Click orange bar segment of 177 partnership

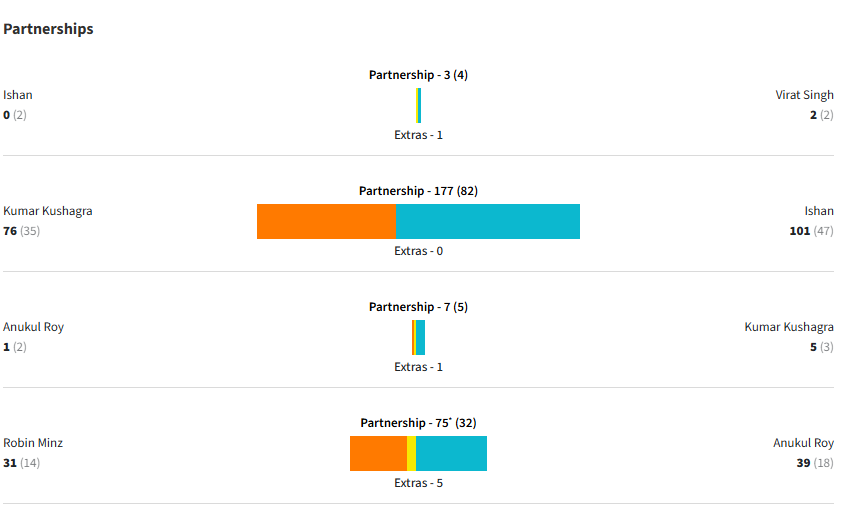[326, 221]
